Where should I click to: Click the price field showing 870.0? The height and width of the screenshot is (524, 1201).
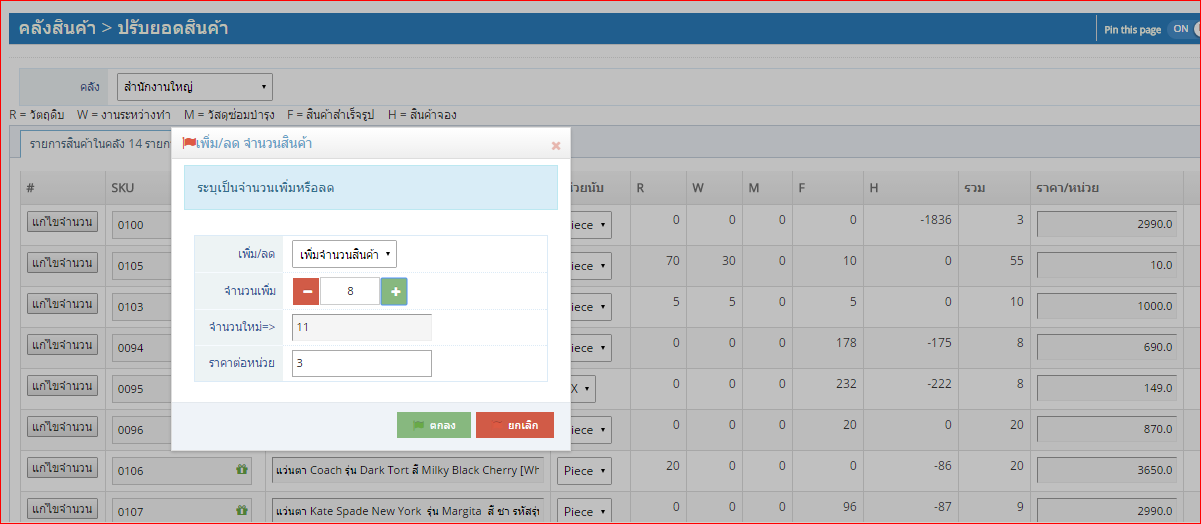(x=1108, y=430)
